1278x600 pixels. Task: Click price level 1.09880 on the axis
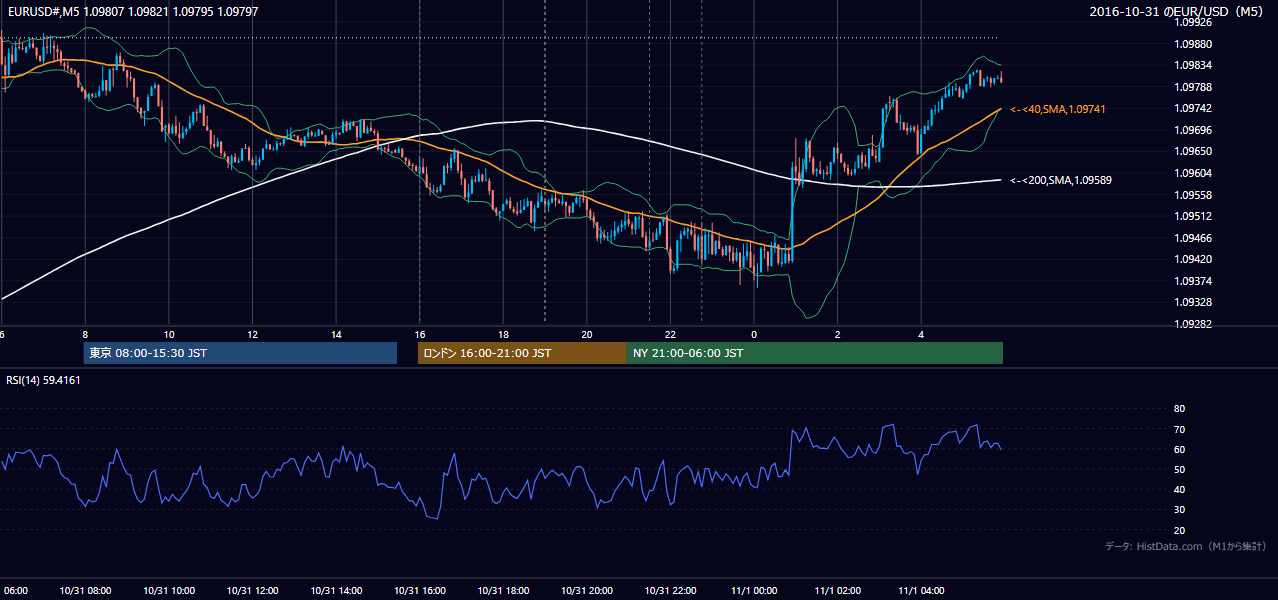pos(1193,44)
